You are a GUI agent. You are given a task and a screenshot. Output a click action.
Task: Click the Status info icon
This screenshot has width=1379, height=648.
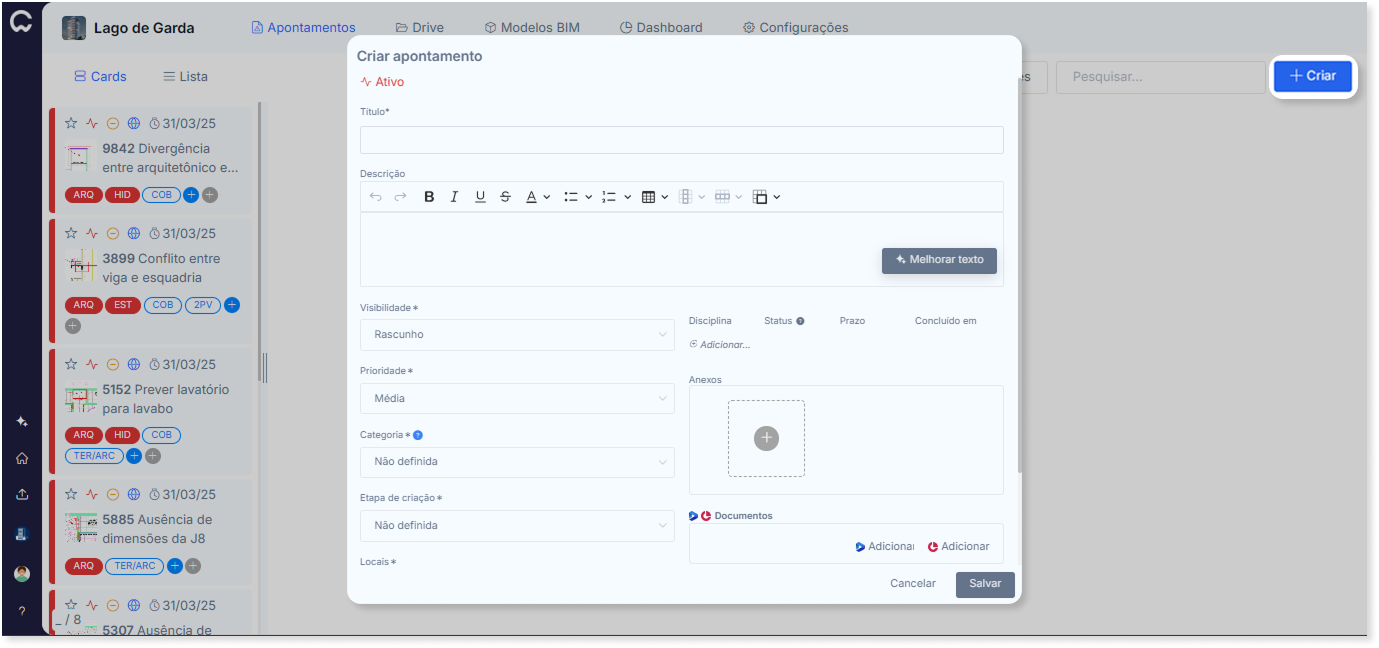pyautogui.click(x=800, y=321)
